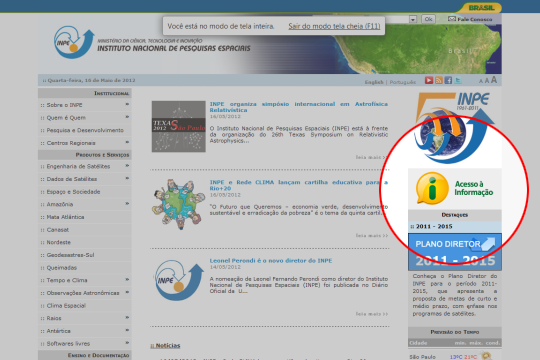The image size is (540, 360).
Task: Open the INPE Facebook page icon
Action: (x=448, y=80)
